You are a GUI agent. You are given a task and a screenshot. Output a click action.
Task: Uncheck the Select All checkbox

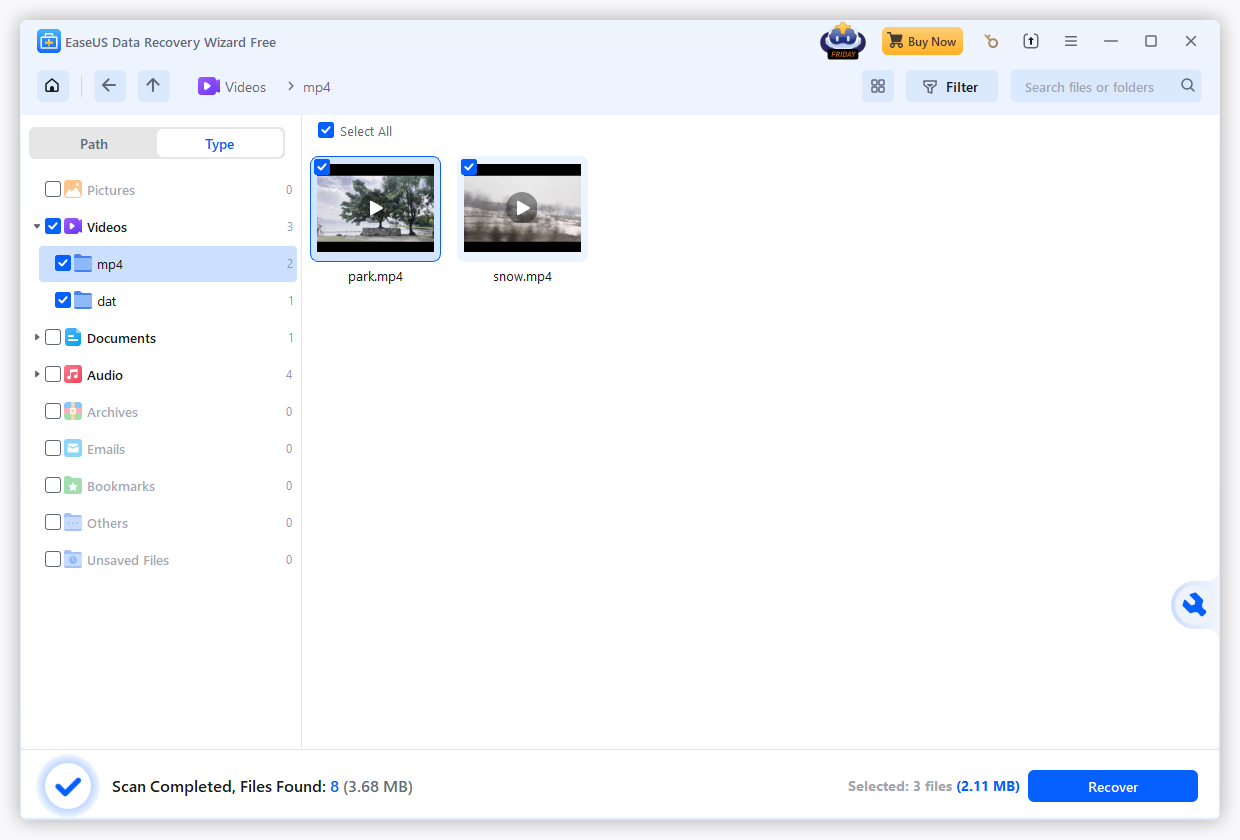pyautogui.click(x=325, y=130)
